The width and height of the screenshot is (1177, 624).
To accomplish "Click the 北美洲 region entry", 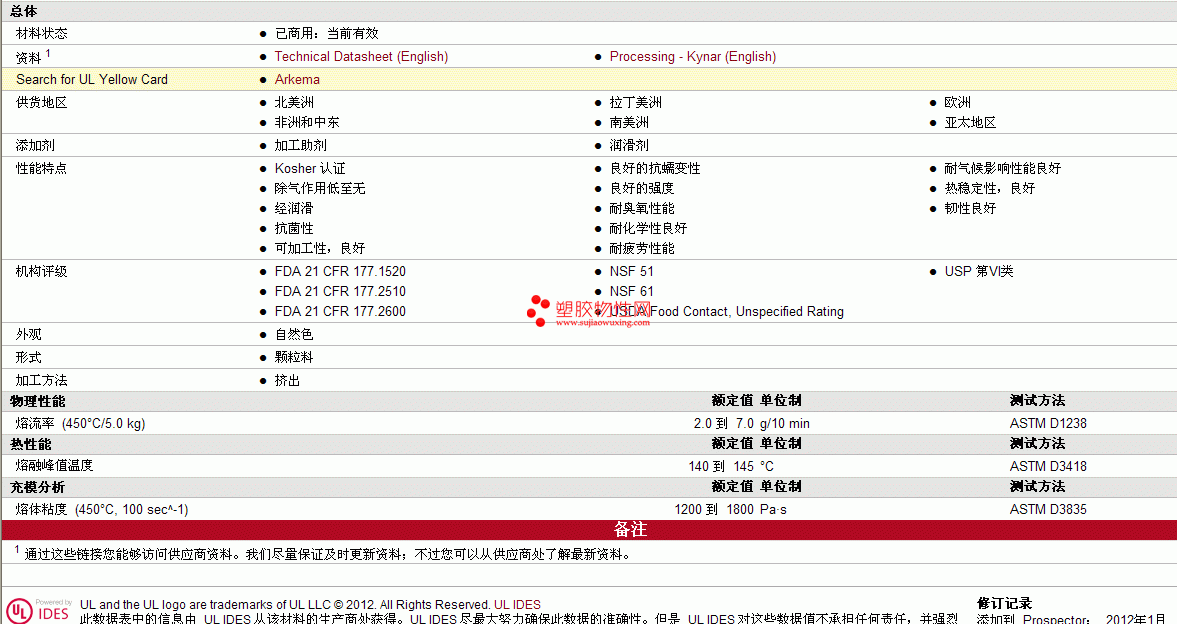I will (294, 102).
